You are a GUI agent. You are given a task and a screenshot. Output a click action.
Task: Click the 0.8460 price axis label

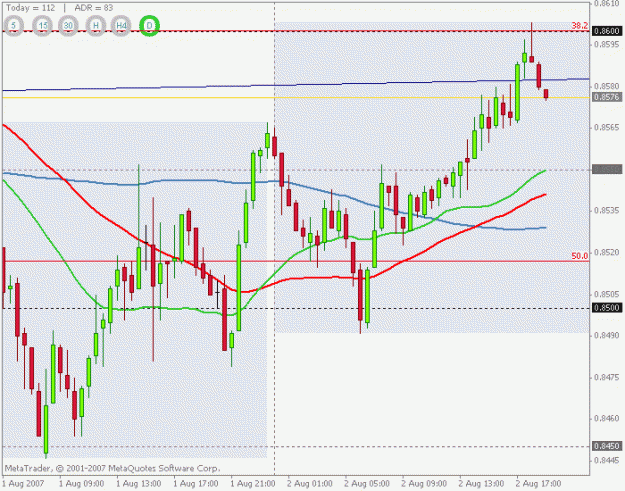pos(607,418)
